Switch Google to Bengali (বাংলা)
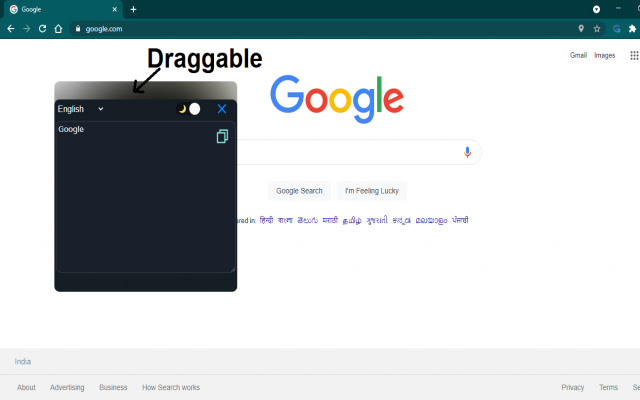640x400 pixels. [x=285, y=220]
